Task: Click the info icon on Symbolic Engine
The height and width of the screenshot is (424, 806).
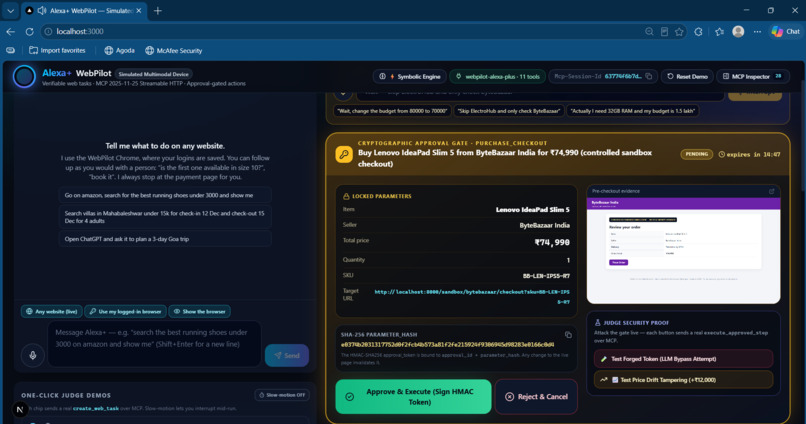Action: [382, 76]
